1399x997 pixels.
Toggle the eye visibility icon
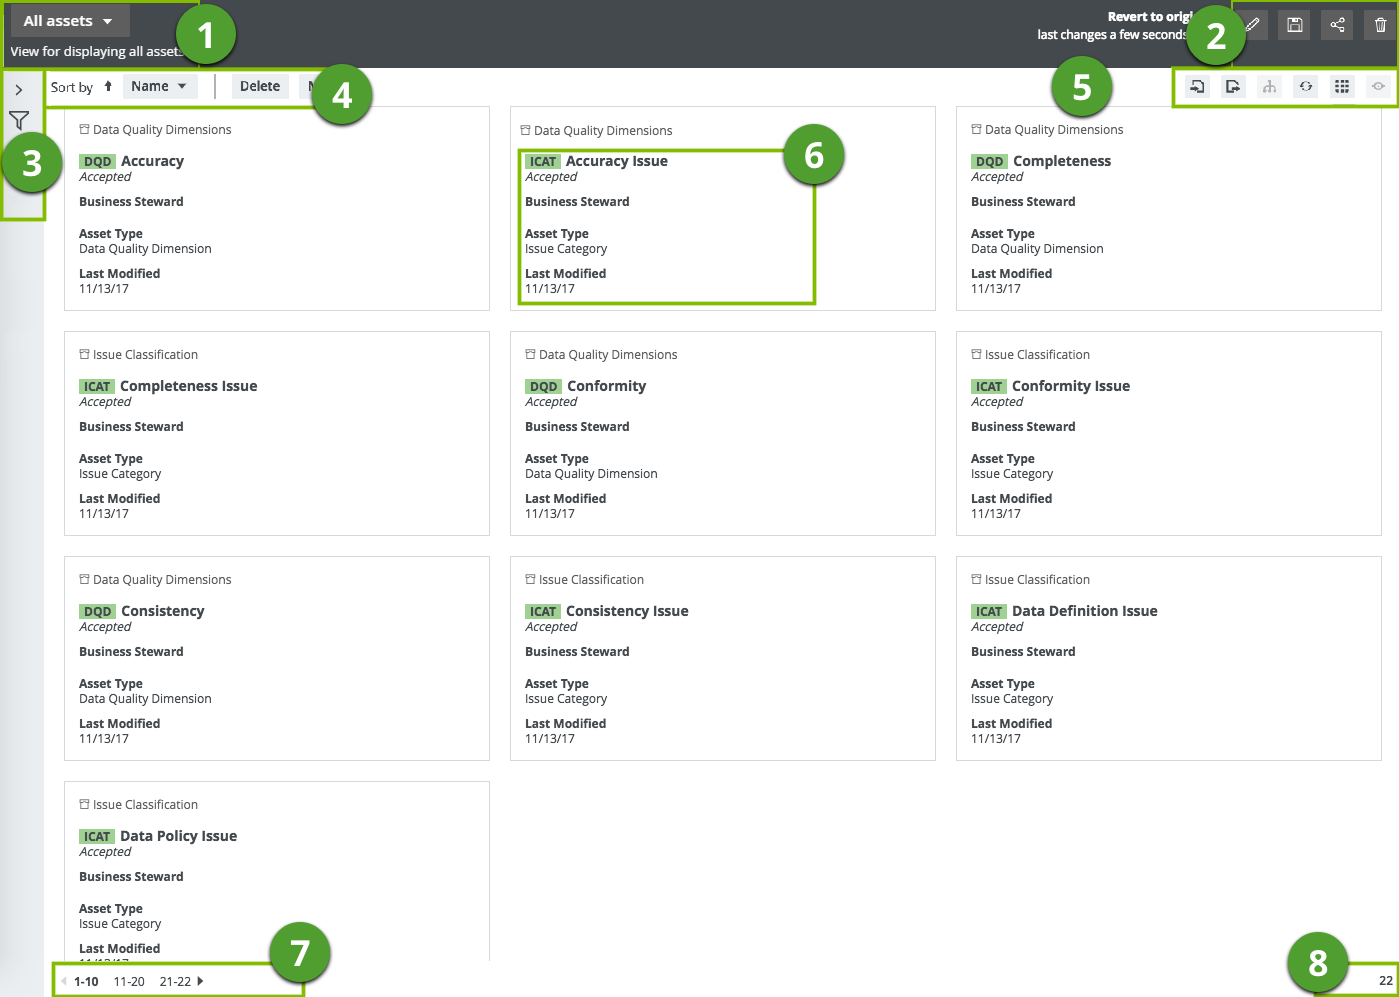[1378, 87]
